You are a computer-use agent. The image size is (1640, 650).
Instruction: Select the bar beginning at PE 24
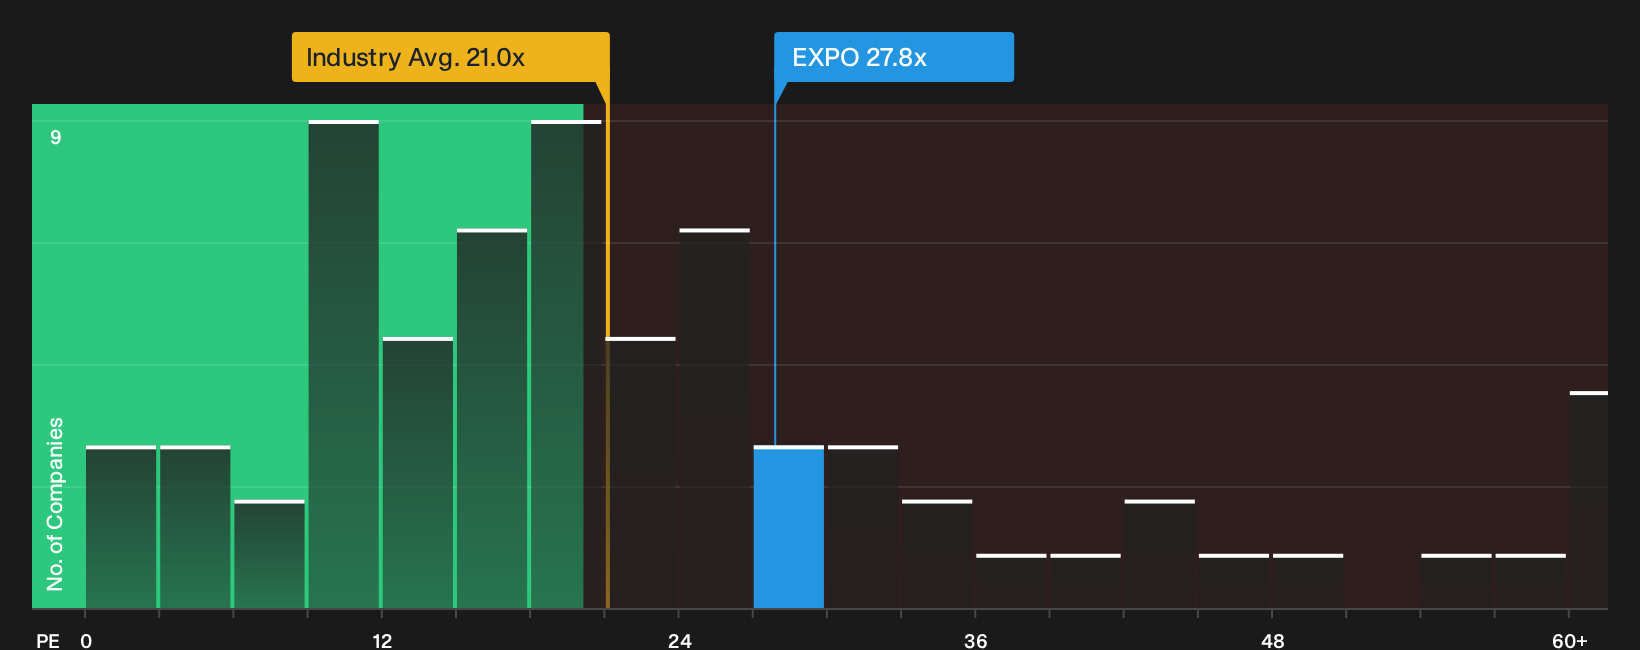[x=714, y=419]
